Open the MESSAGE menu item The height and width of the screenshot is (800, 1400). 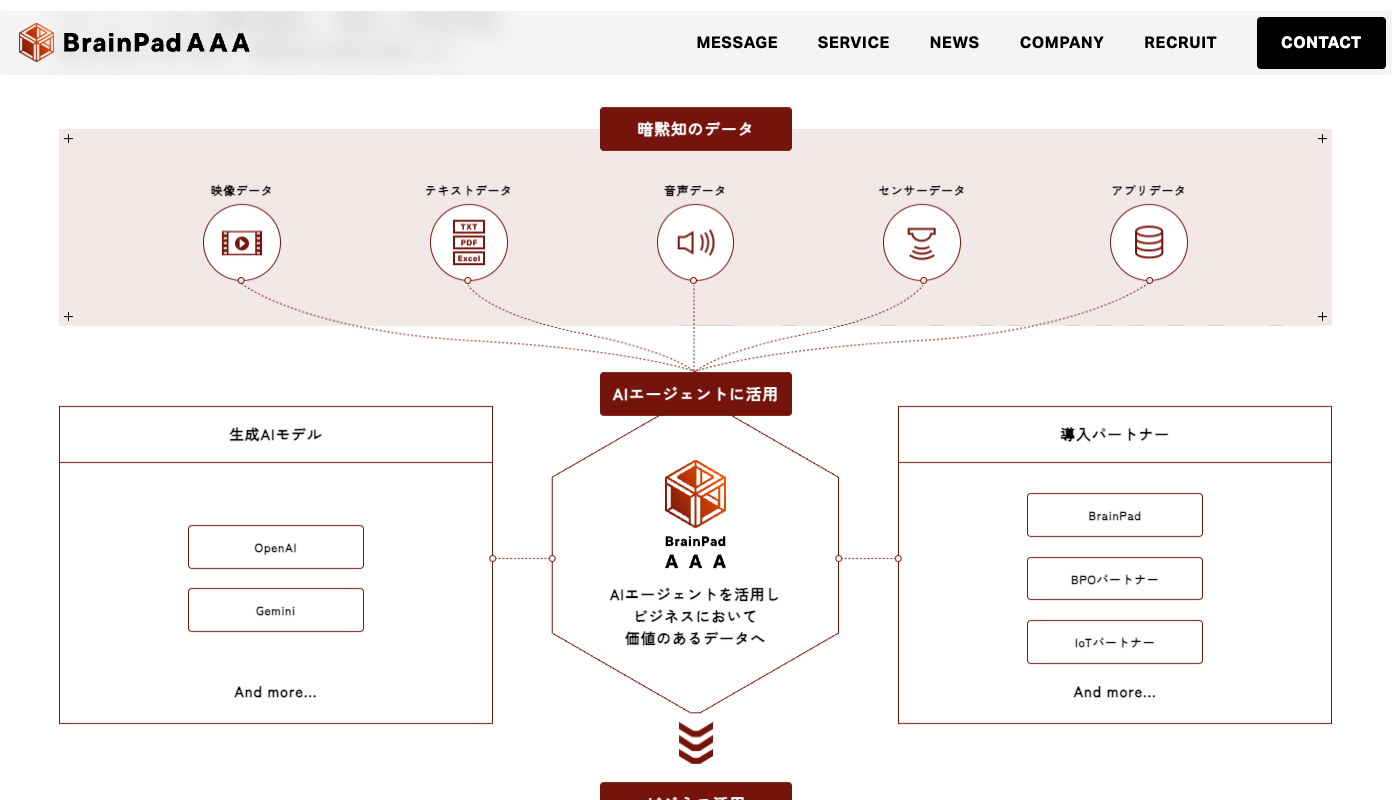[737, 43]
